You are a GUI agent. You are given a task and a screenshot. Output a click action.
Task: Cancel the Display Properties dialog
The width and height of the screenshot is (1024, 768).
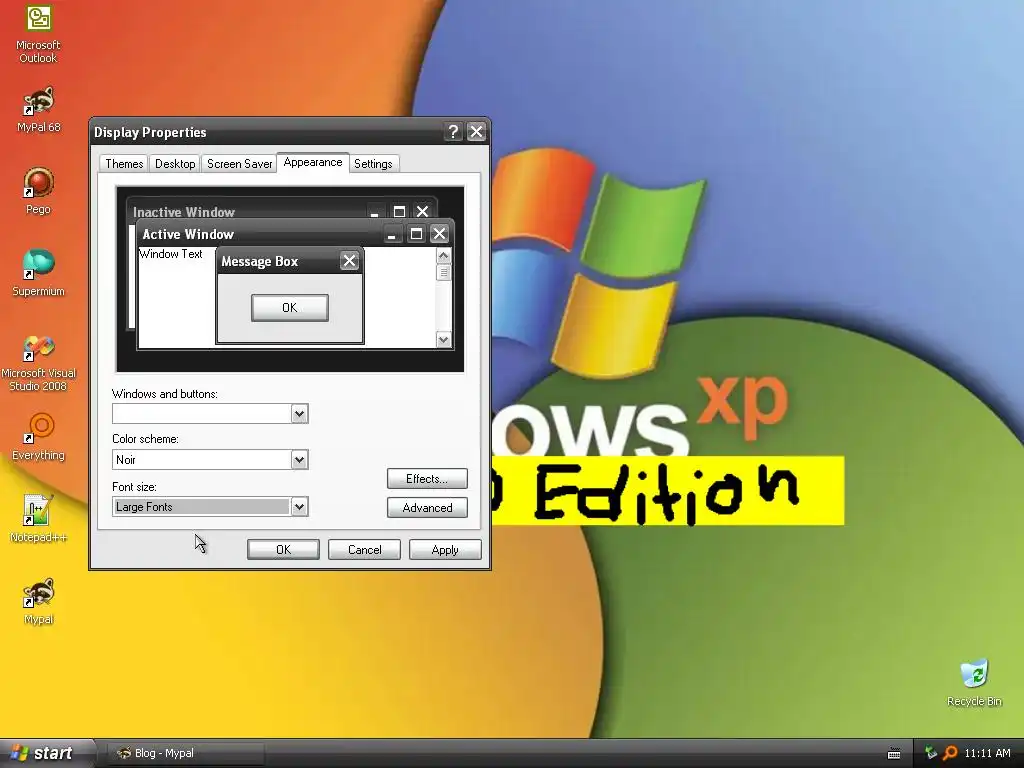tap(364, 550)
